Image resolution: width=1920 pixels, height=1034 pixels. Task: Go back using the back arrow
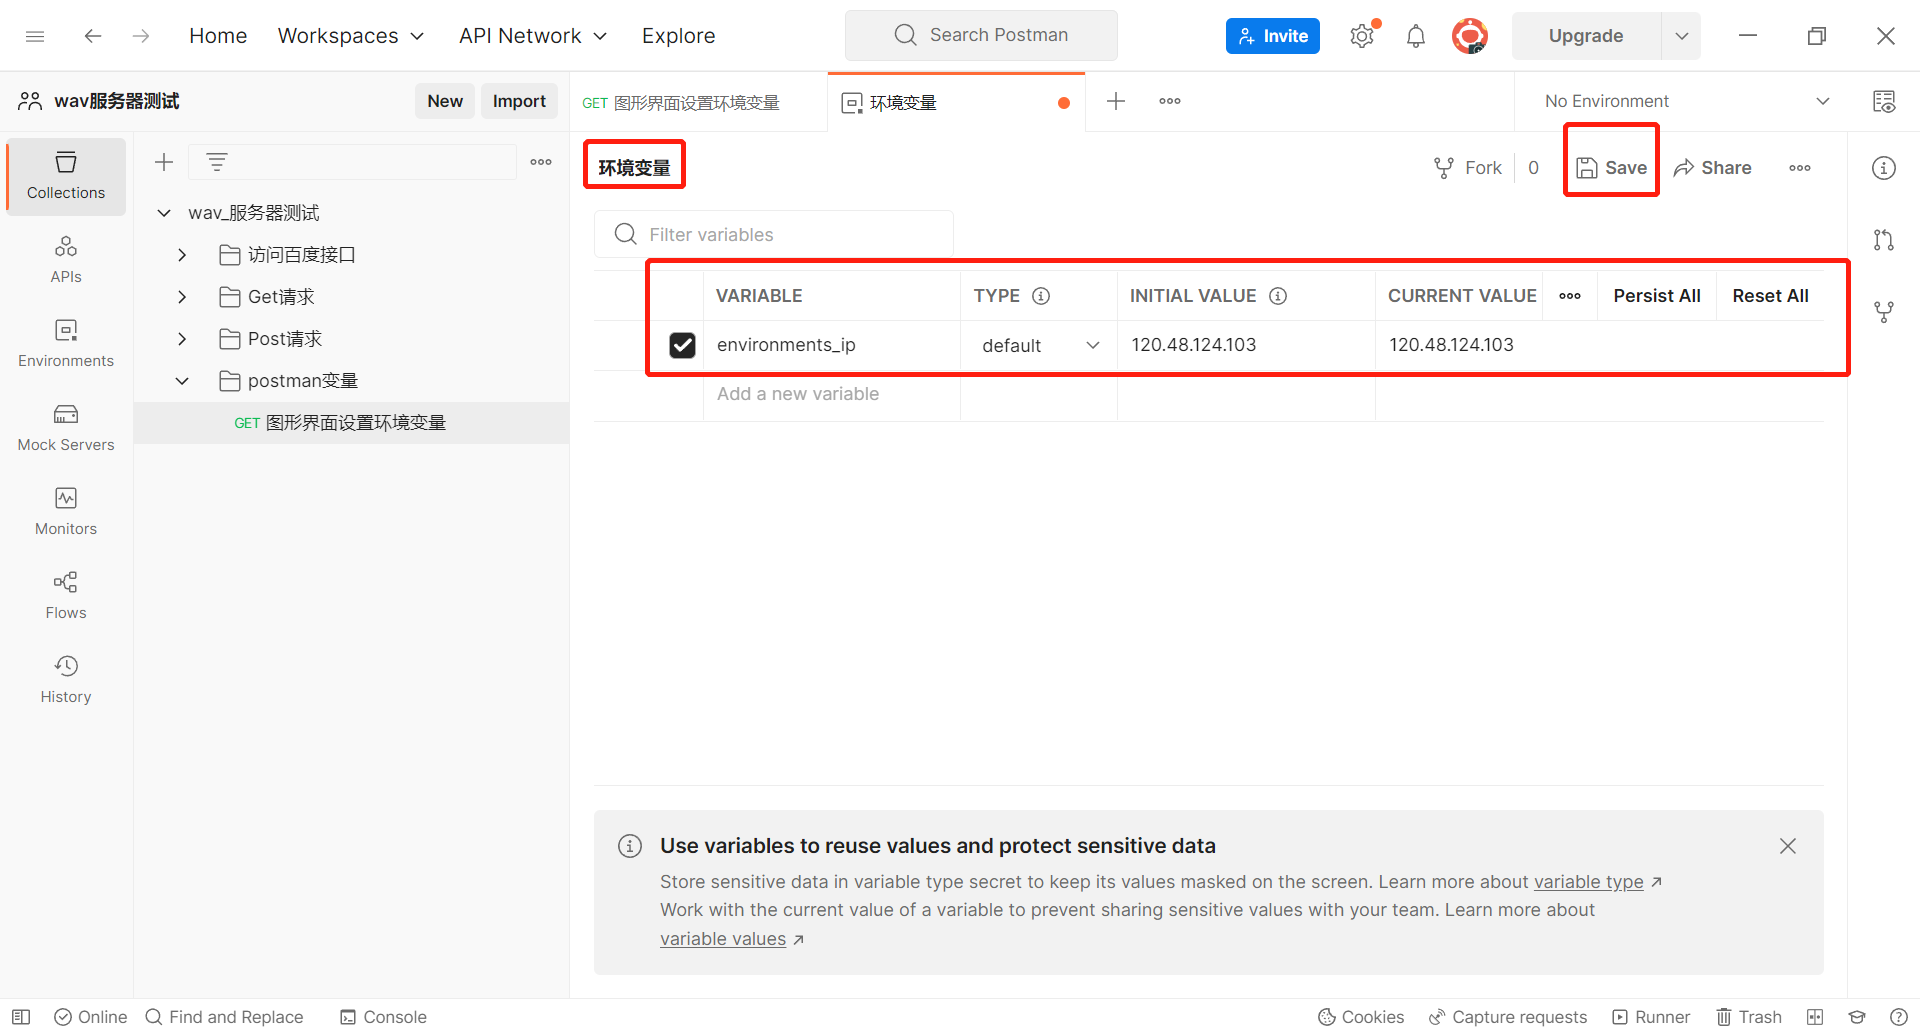click(x=93, y=36)
